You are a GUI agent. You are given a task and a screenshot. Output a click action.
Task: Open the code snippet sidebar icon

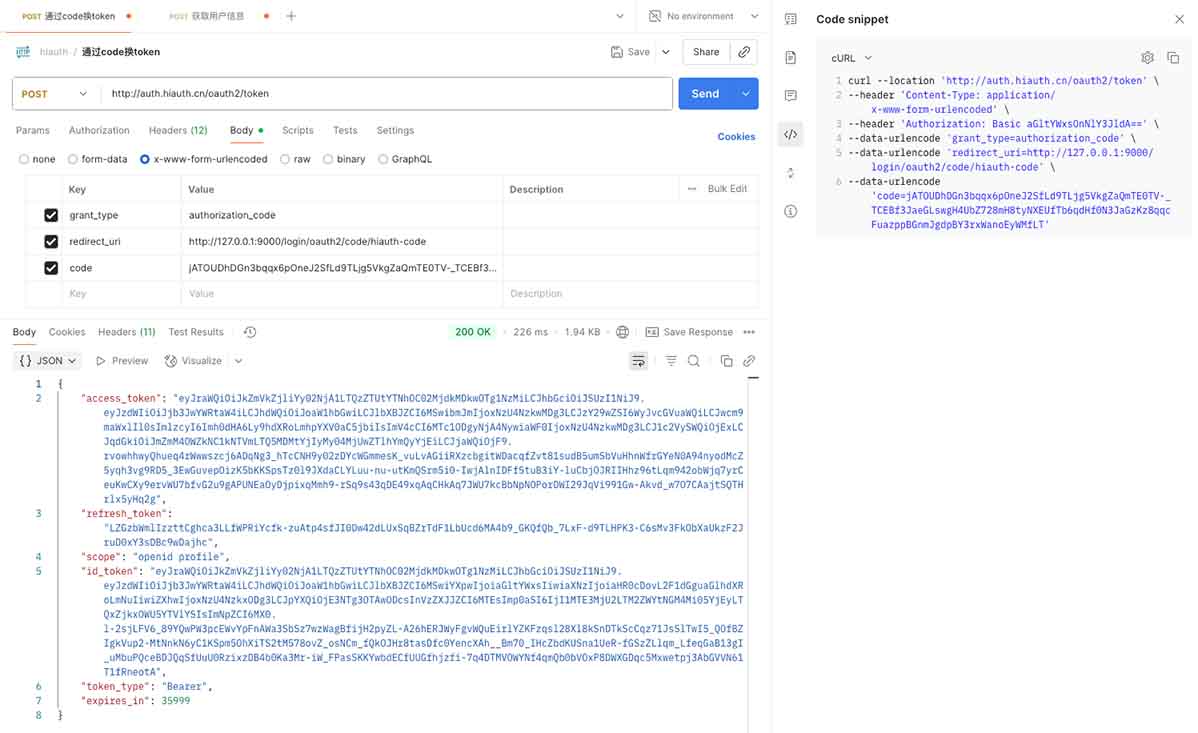(x=790, y=134)
